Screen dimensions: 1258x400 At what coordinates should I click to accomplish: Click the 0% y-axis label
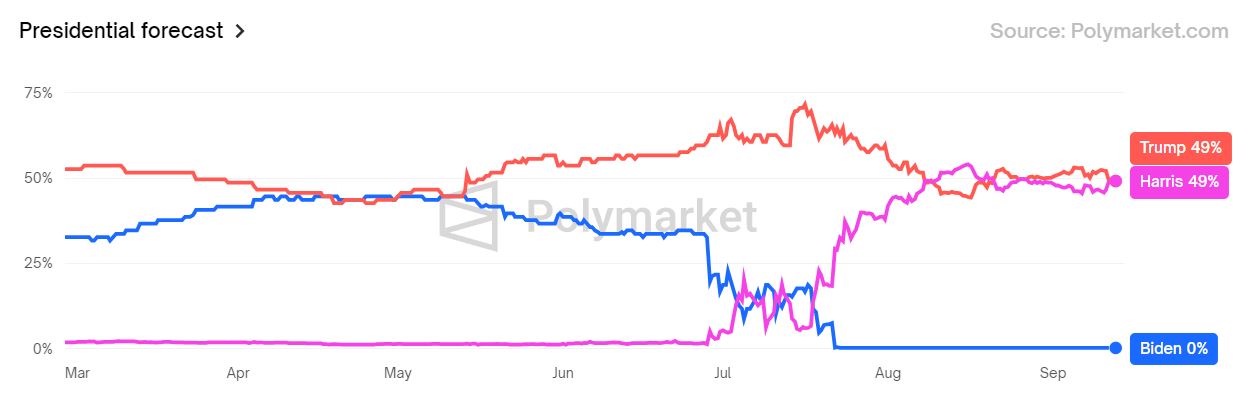point(43,349)
